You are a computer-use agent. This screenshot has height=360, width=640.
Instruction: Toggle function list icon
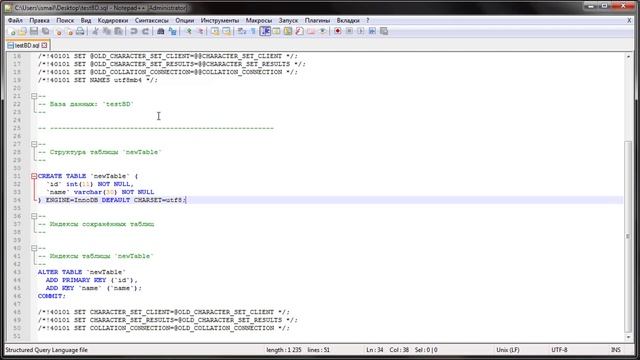click(299, 31)
